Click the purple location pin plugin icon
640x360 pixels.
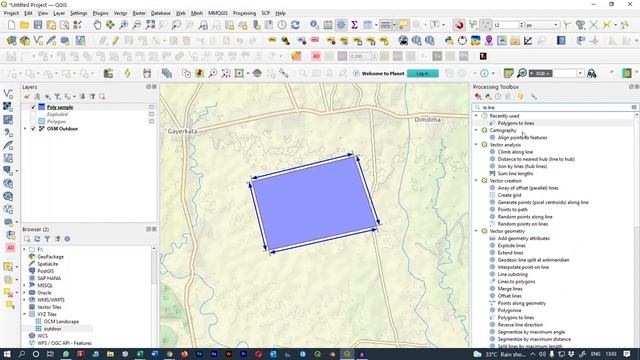click(489, 41)
